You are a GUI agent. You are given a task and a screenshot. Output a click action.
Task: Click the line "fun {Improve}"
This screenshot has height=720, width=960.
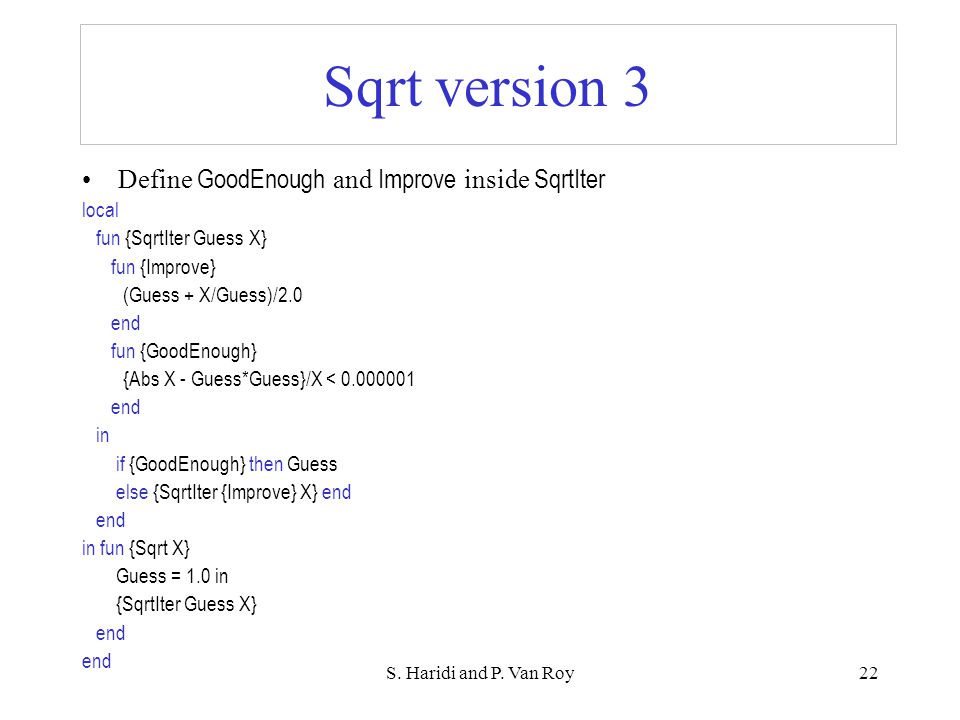click(x=163, y=267)
